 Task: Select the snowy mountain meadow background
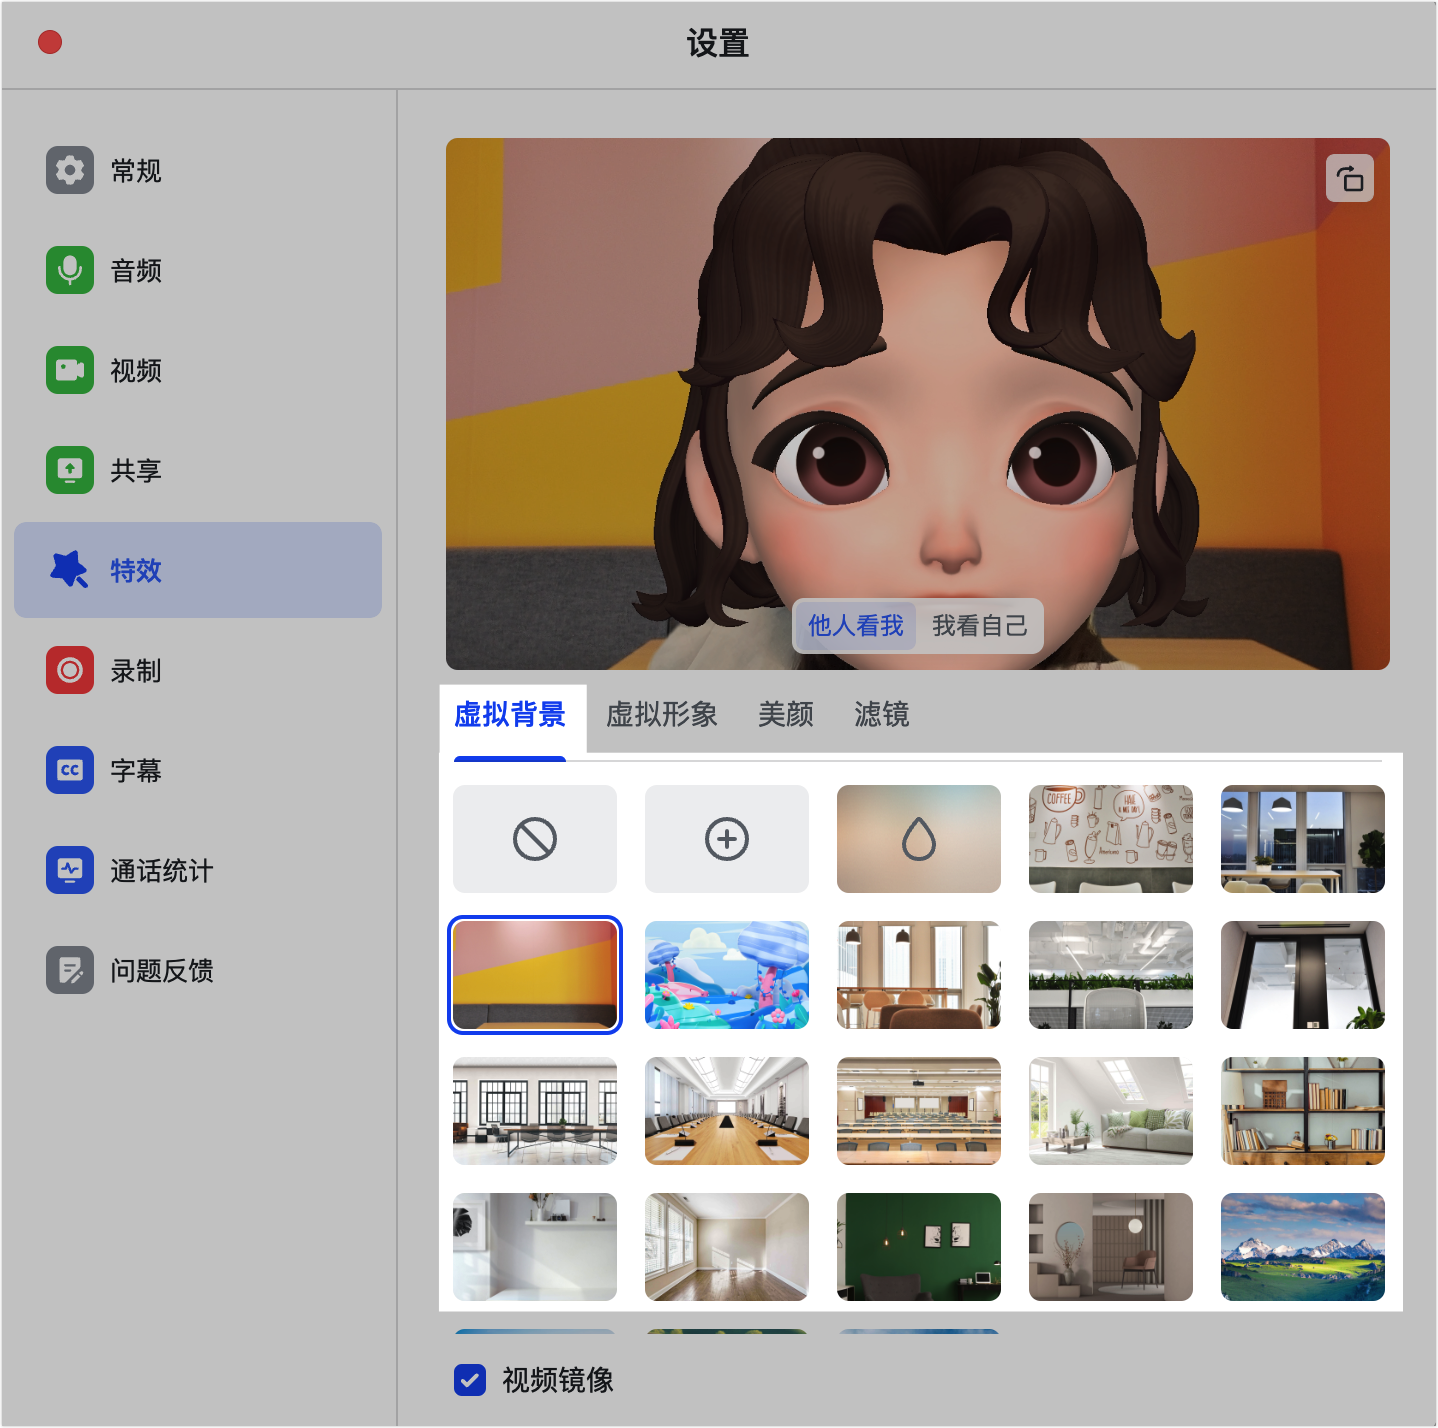[1303, 1247]
